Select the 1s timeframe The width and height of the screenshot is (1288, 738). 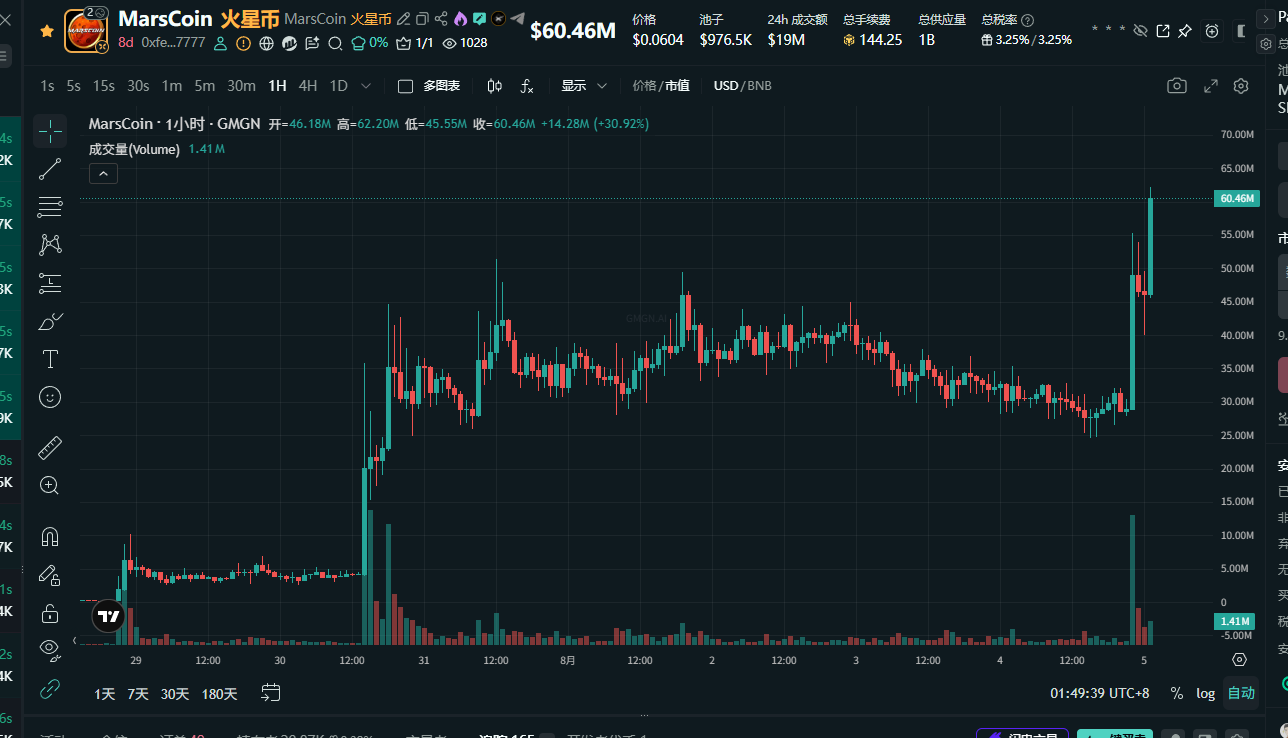click(47, 86)
